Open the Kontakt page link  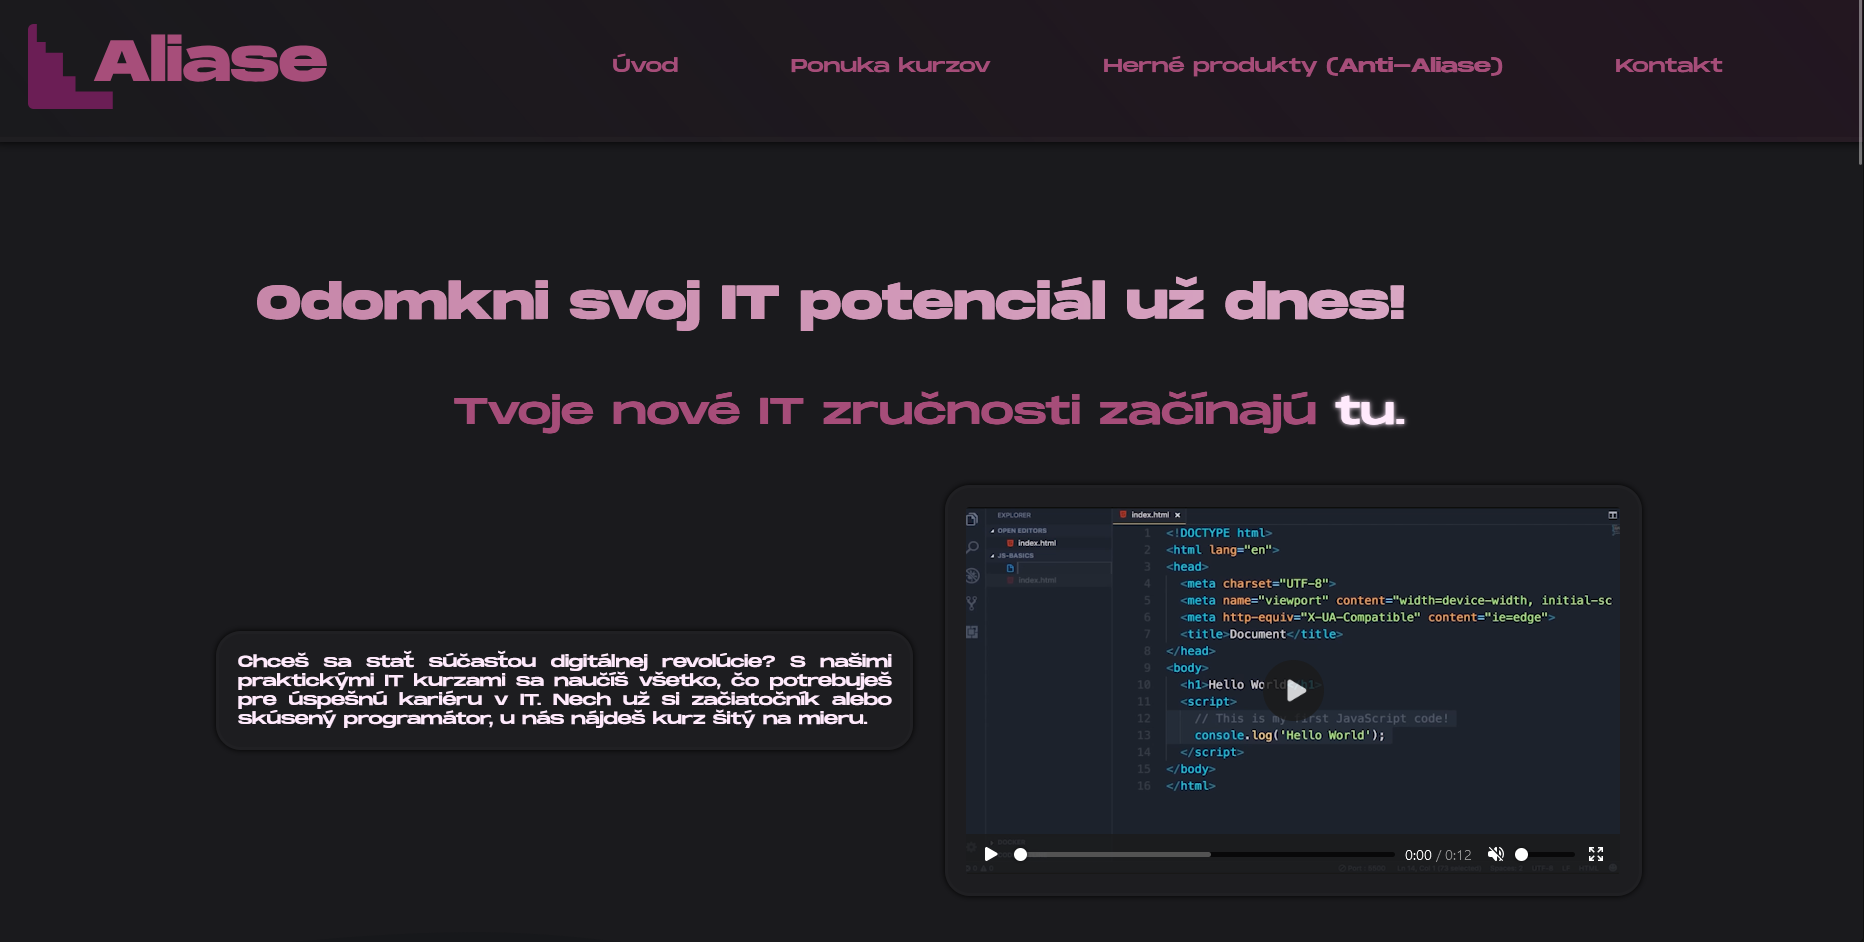pyautogui.click(x=1667, y=65)
